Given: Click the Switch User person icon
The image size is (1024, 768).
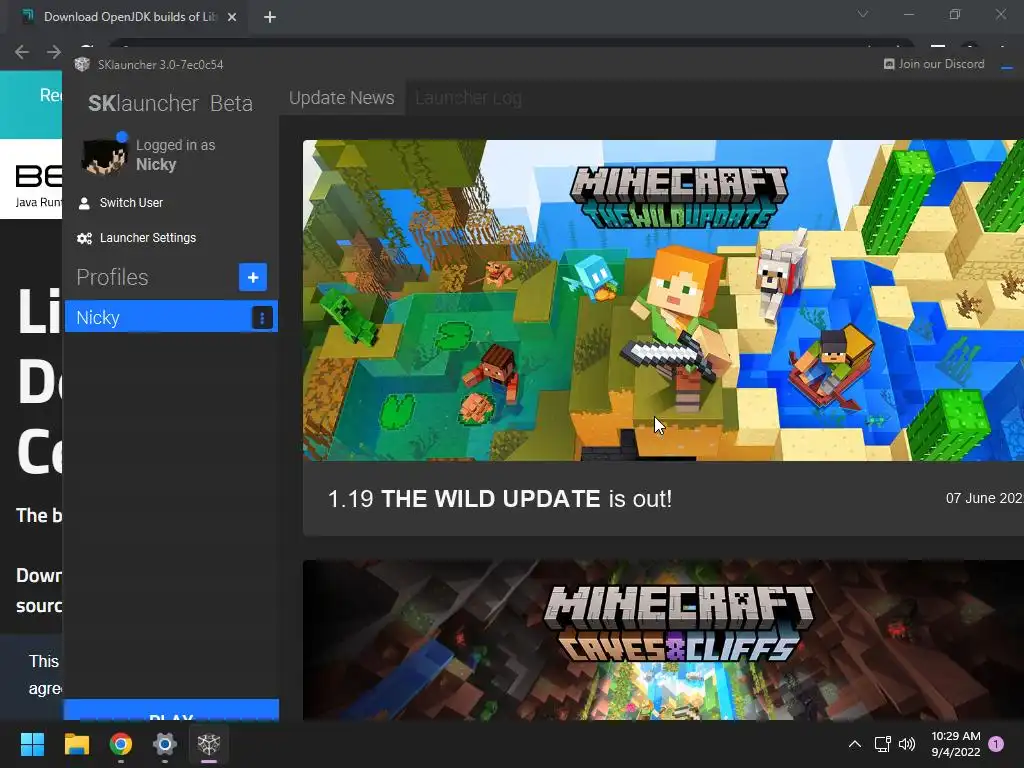Looking at the screenshot, I should coord(84,203).
